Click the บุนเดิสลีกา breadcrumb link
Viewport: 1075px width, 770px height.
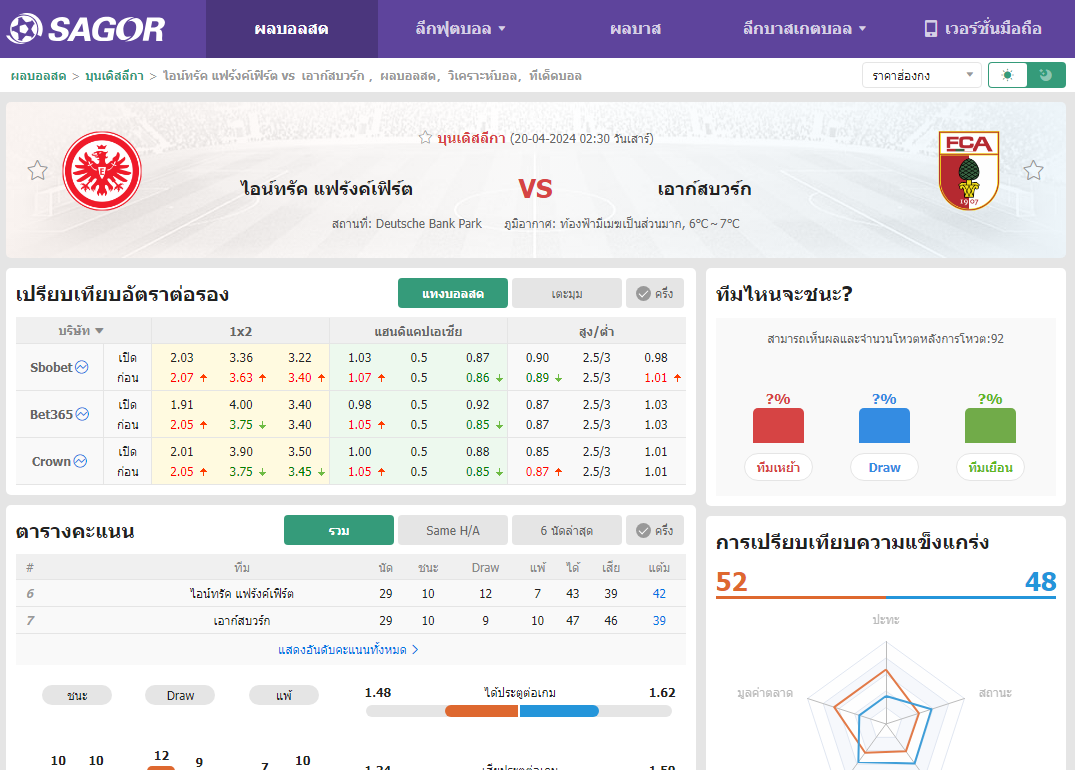pos(114,75)
